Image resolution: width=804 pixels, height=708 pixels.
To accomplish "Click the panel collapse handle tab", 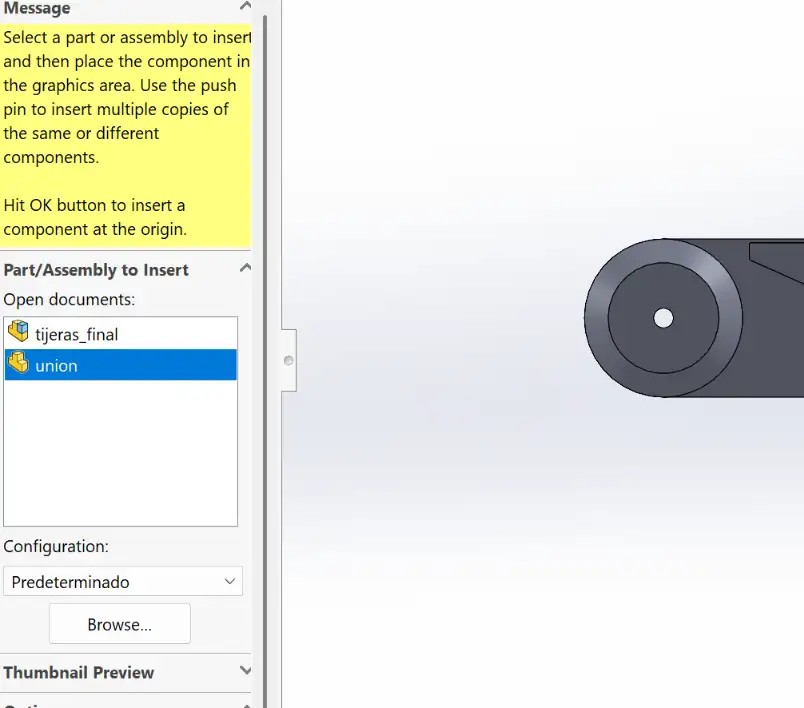I will (289, 360).
